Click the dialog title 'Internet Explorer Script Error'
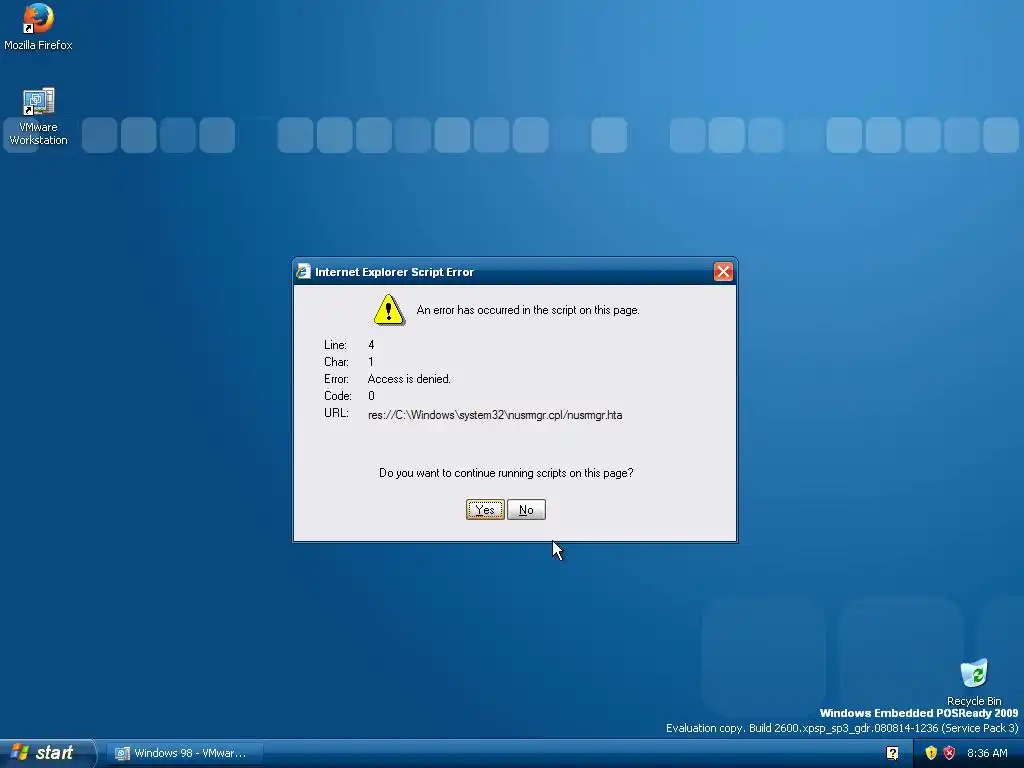 (394, 272)
